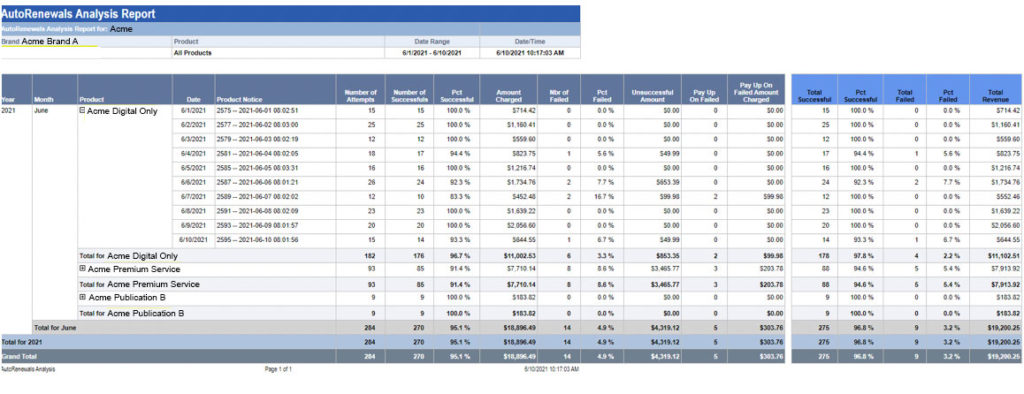Collapse the Acme Digital Only product group
Viewport: 1024px width, 394px height.
click(x=82, y=111)
